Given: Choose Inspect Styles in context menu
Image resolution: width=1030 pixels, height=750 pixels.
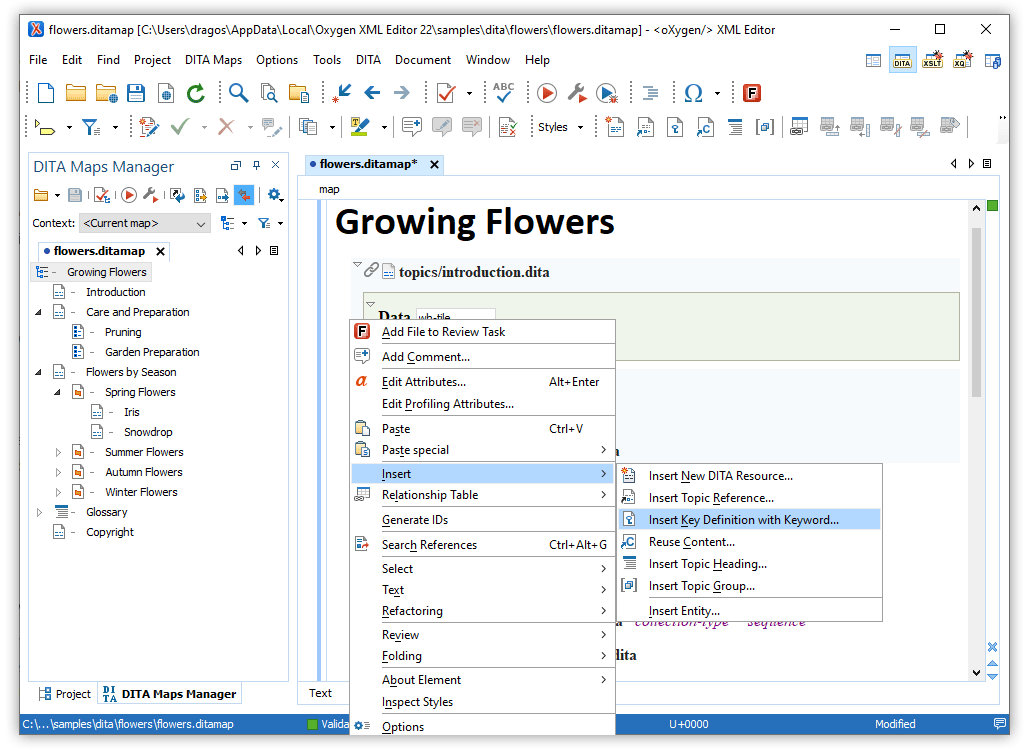Looking at the screenshot, I should [x=483, y=702].
